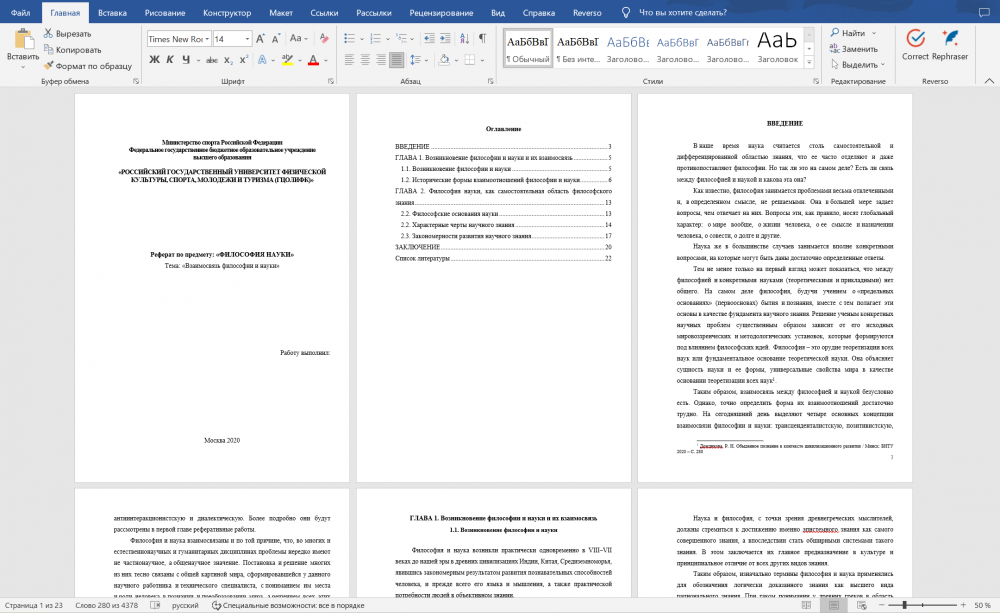Increase paragraph indent
Screen dimensions: 1000x613
coord(445,39)
